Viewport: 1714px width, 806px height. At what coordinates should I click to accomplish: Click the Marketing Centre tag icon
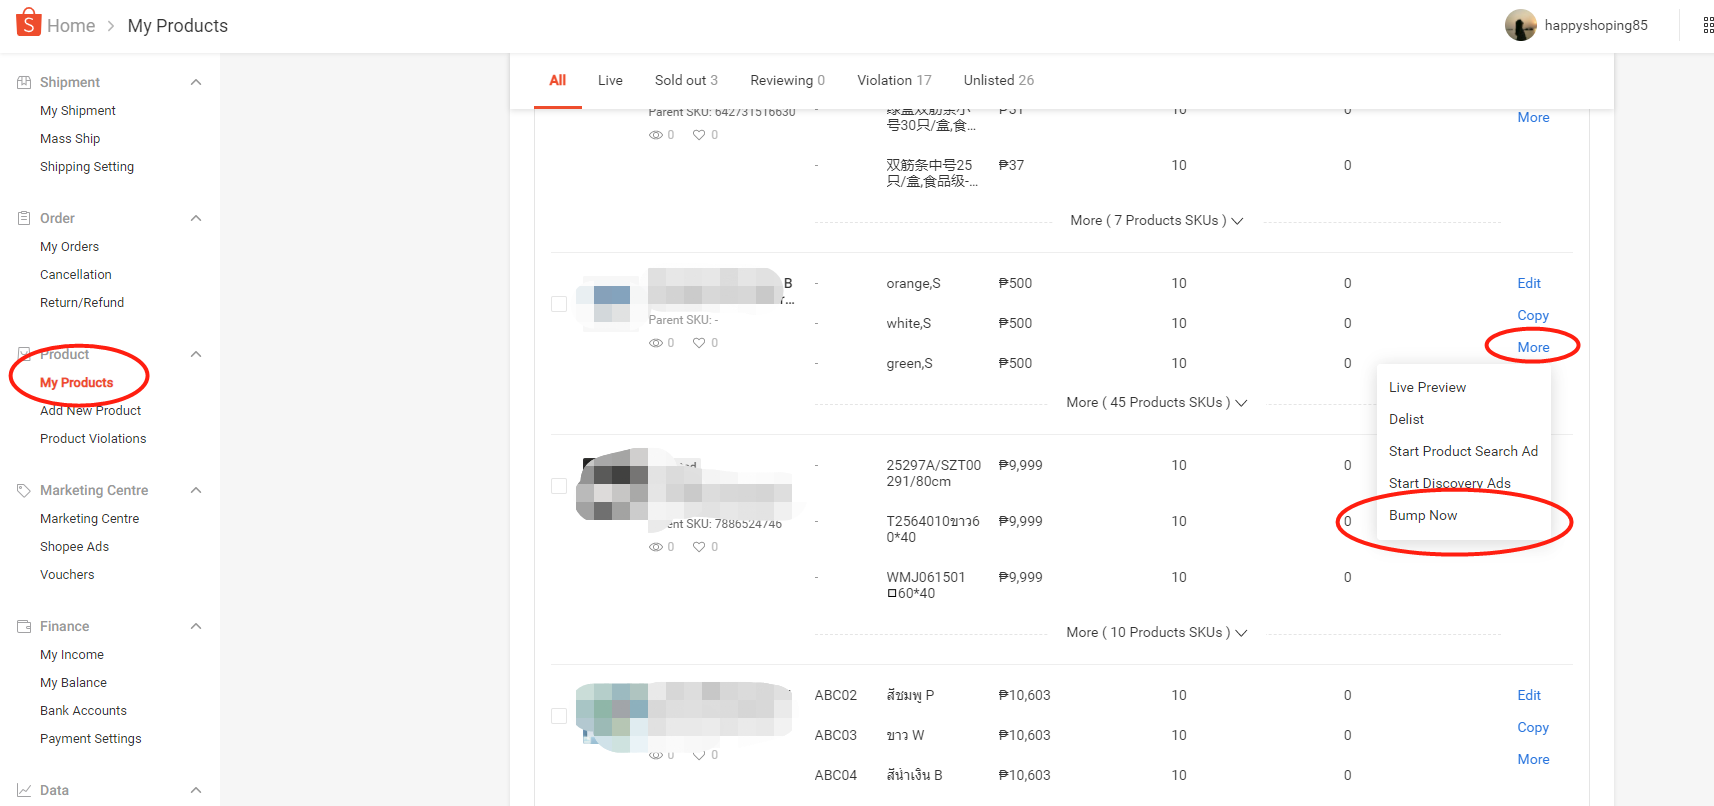(x=24, y=490)
